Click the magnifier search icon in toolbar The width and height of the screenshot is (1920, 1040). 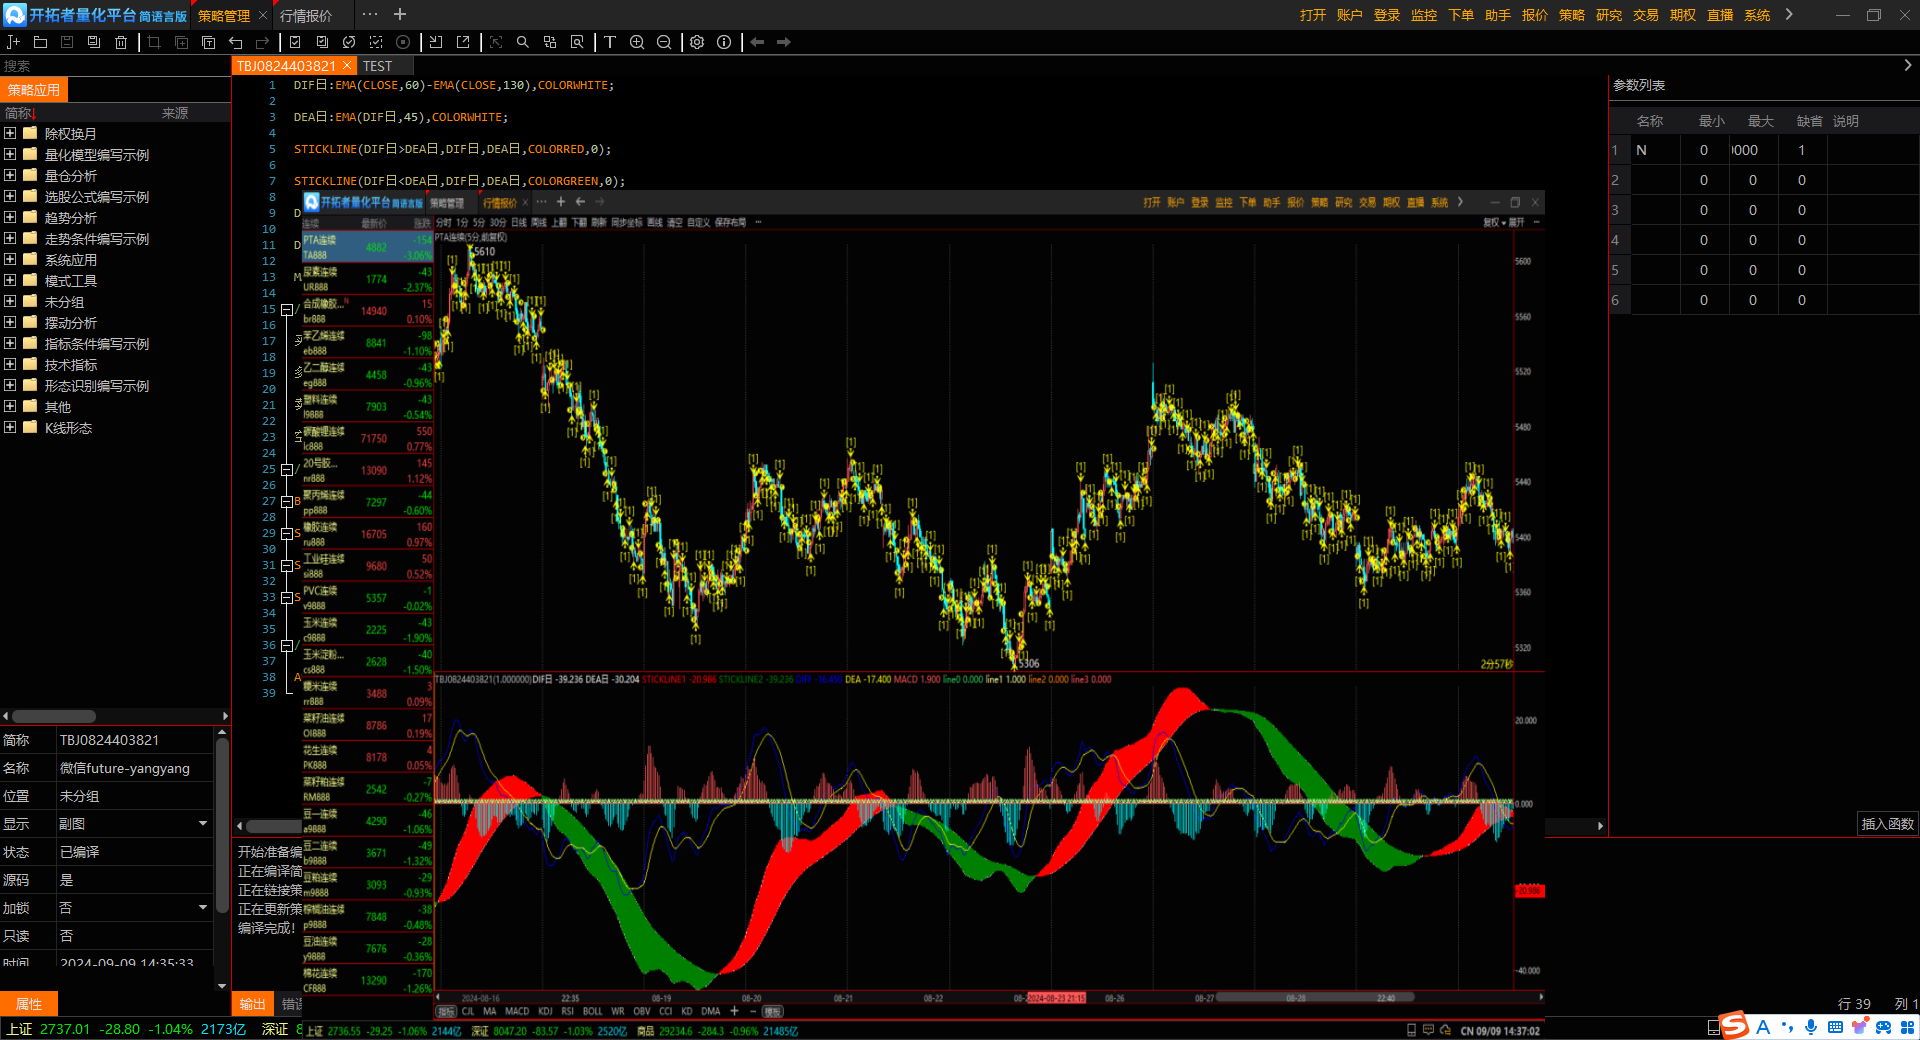pyautogui.click(x=522, y=42)
